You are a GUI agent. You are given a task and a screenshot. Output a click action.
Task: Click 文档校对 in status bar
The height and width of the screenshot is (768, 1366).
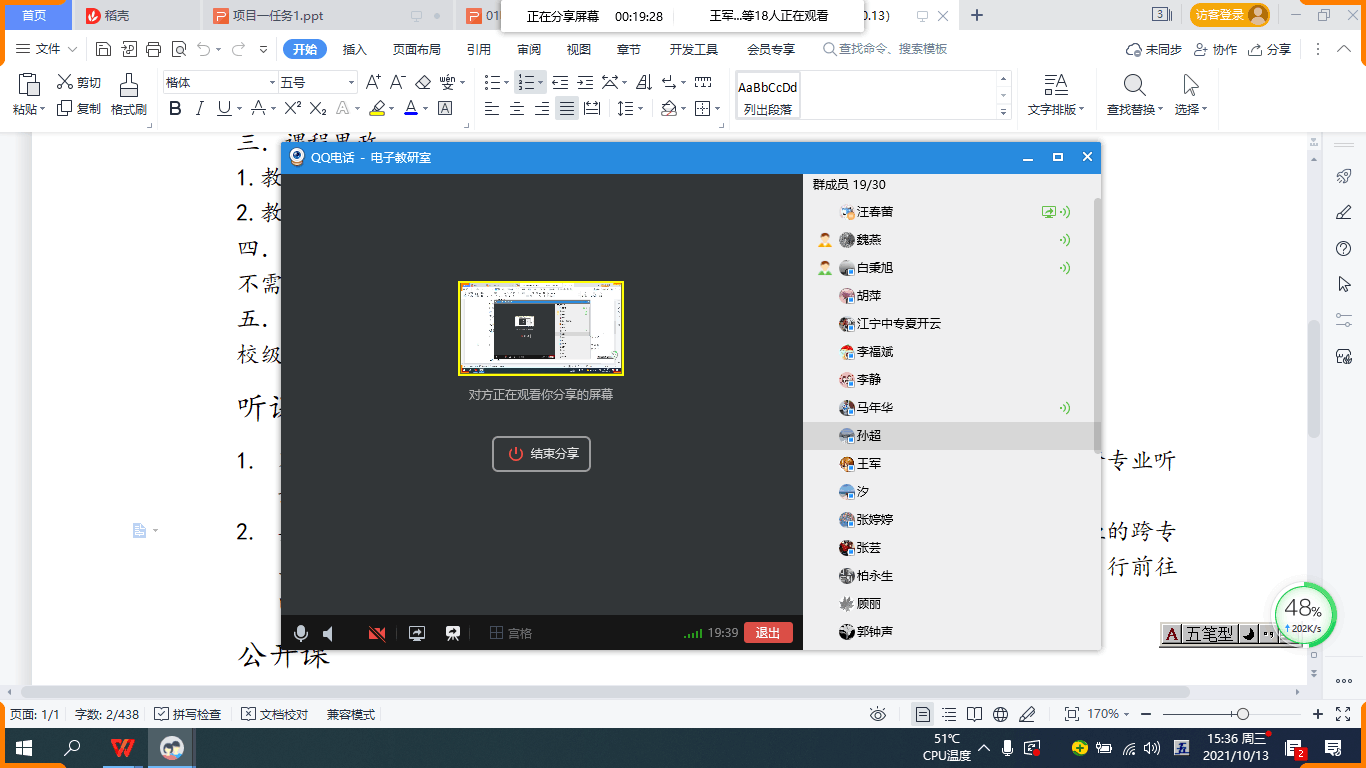pyautogui.click(x=275, y=714)
